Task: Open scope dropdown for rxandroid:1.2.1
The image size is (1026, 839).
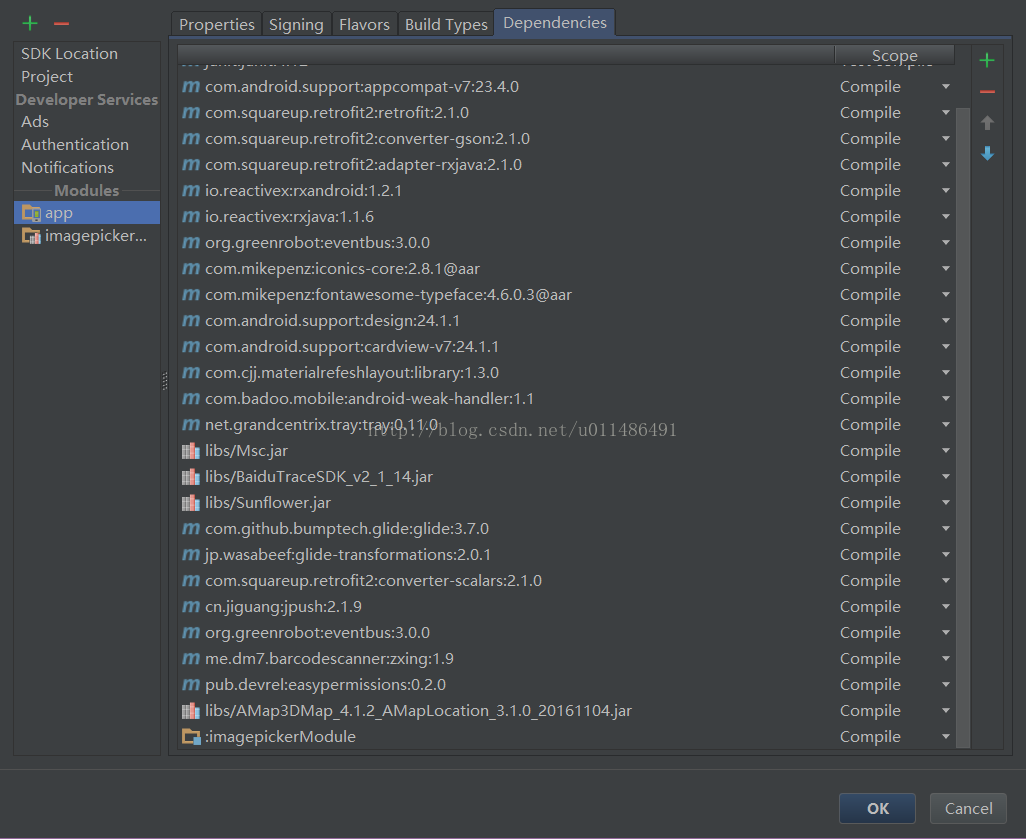Action: [946, 190]
